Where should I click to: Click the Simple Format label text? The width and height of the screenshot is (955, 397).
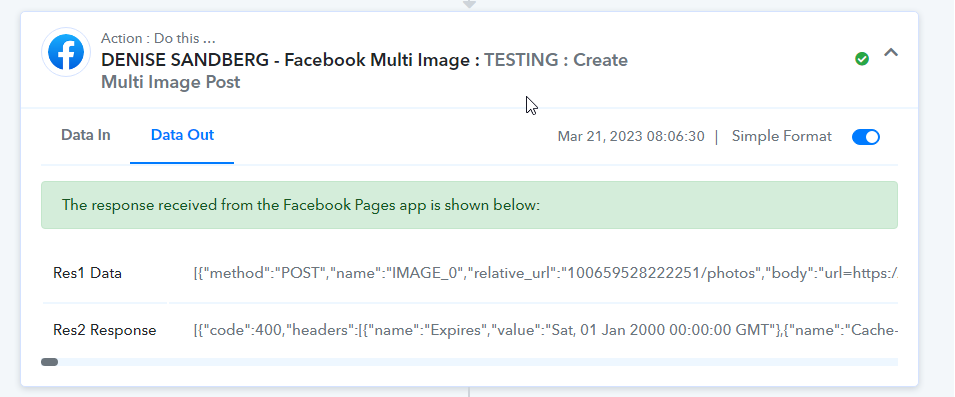tap(781, 136)
